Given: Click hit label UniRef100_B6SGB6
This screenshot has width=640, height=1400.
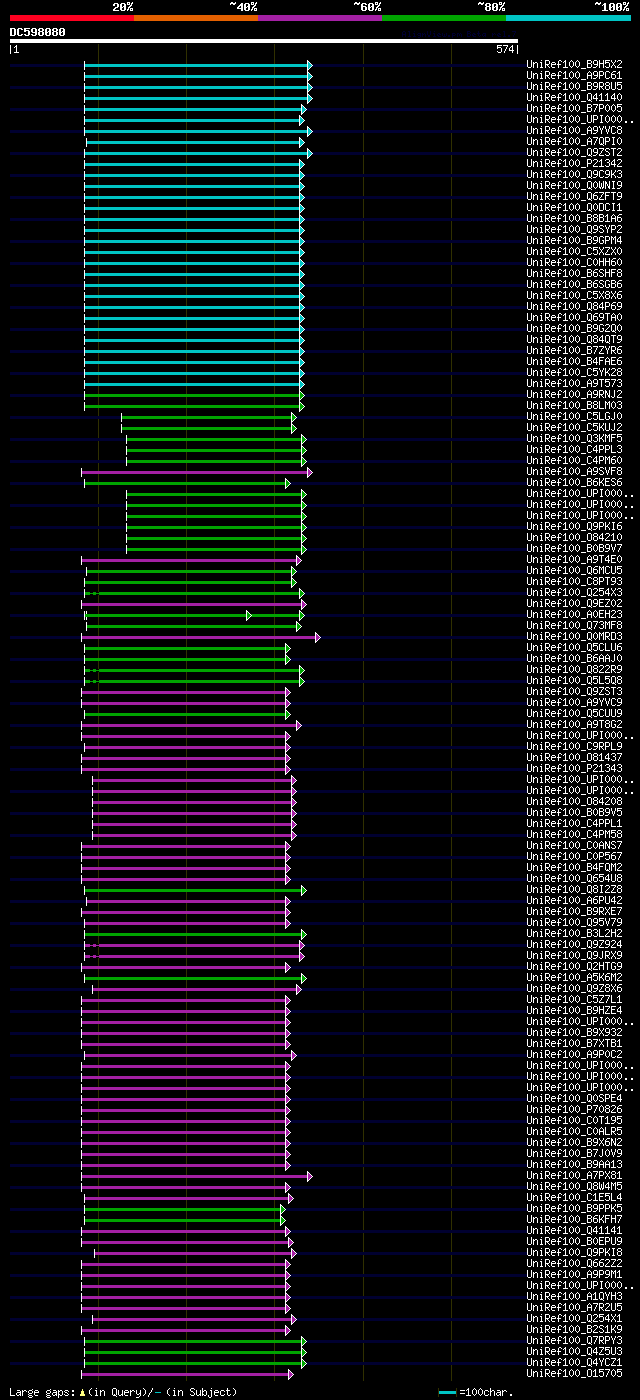Looking at the screenshot, I should pyautogui.click(x=574, y=285).
